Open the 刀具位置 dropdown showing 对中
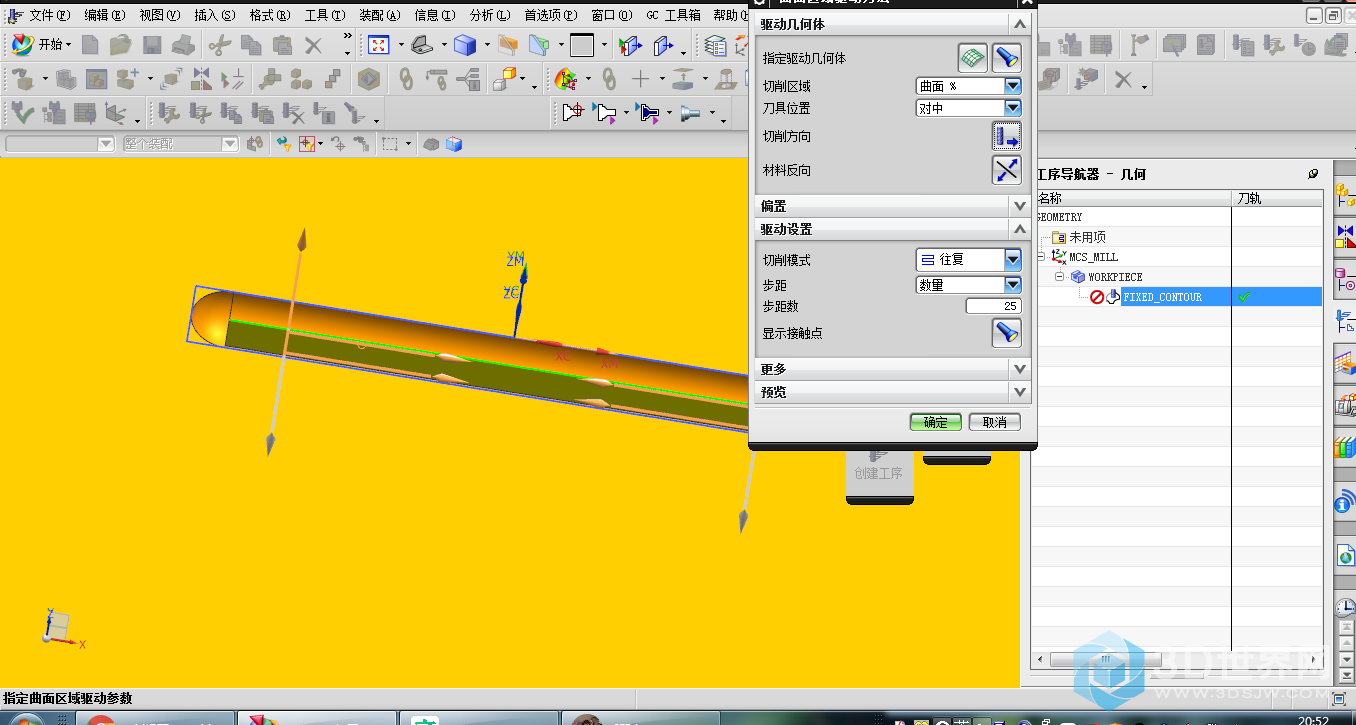This screenshot has height=725, width=1356. point(1013,108)
